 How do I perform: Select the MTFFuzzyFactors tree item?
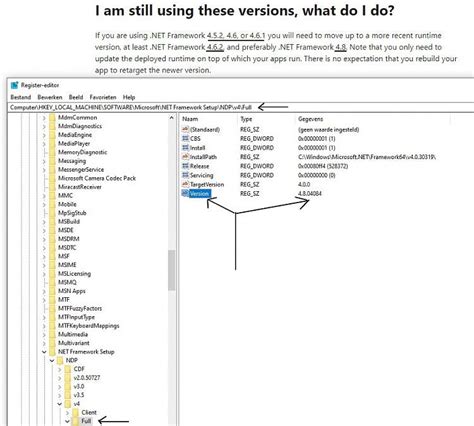[x=80, y=308]
